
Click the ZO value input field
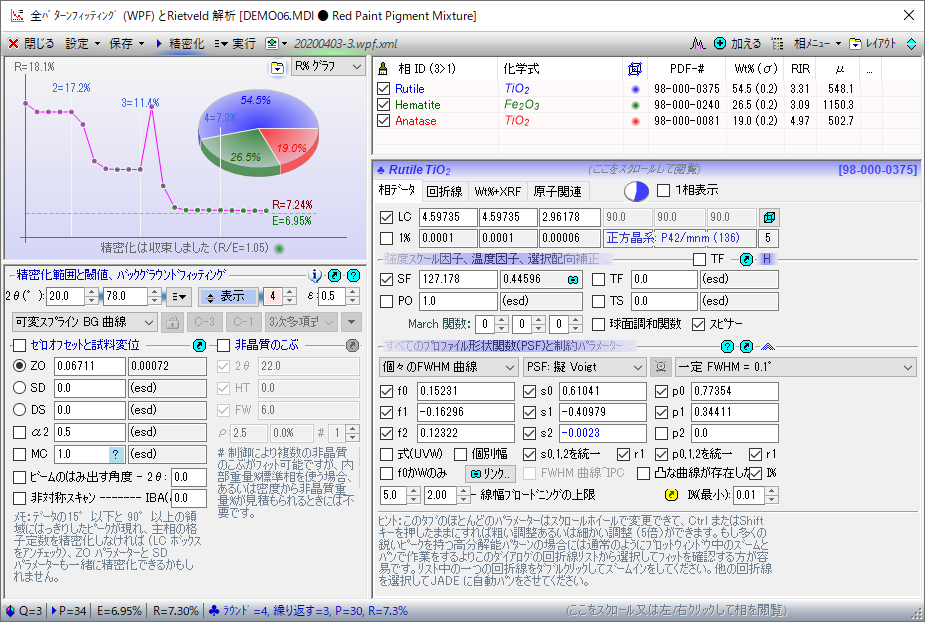(89, 366)
